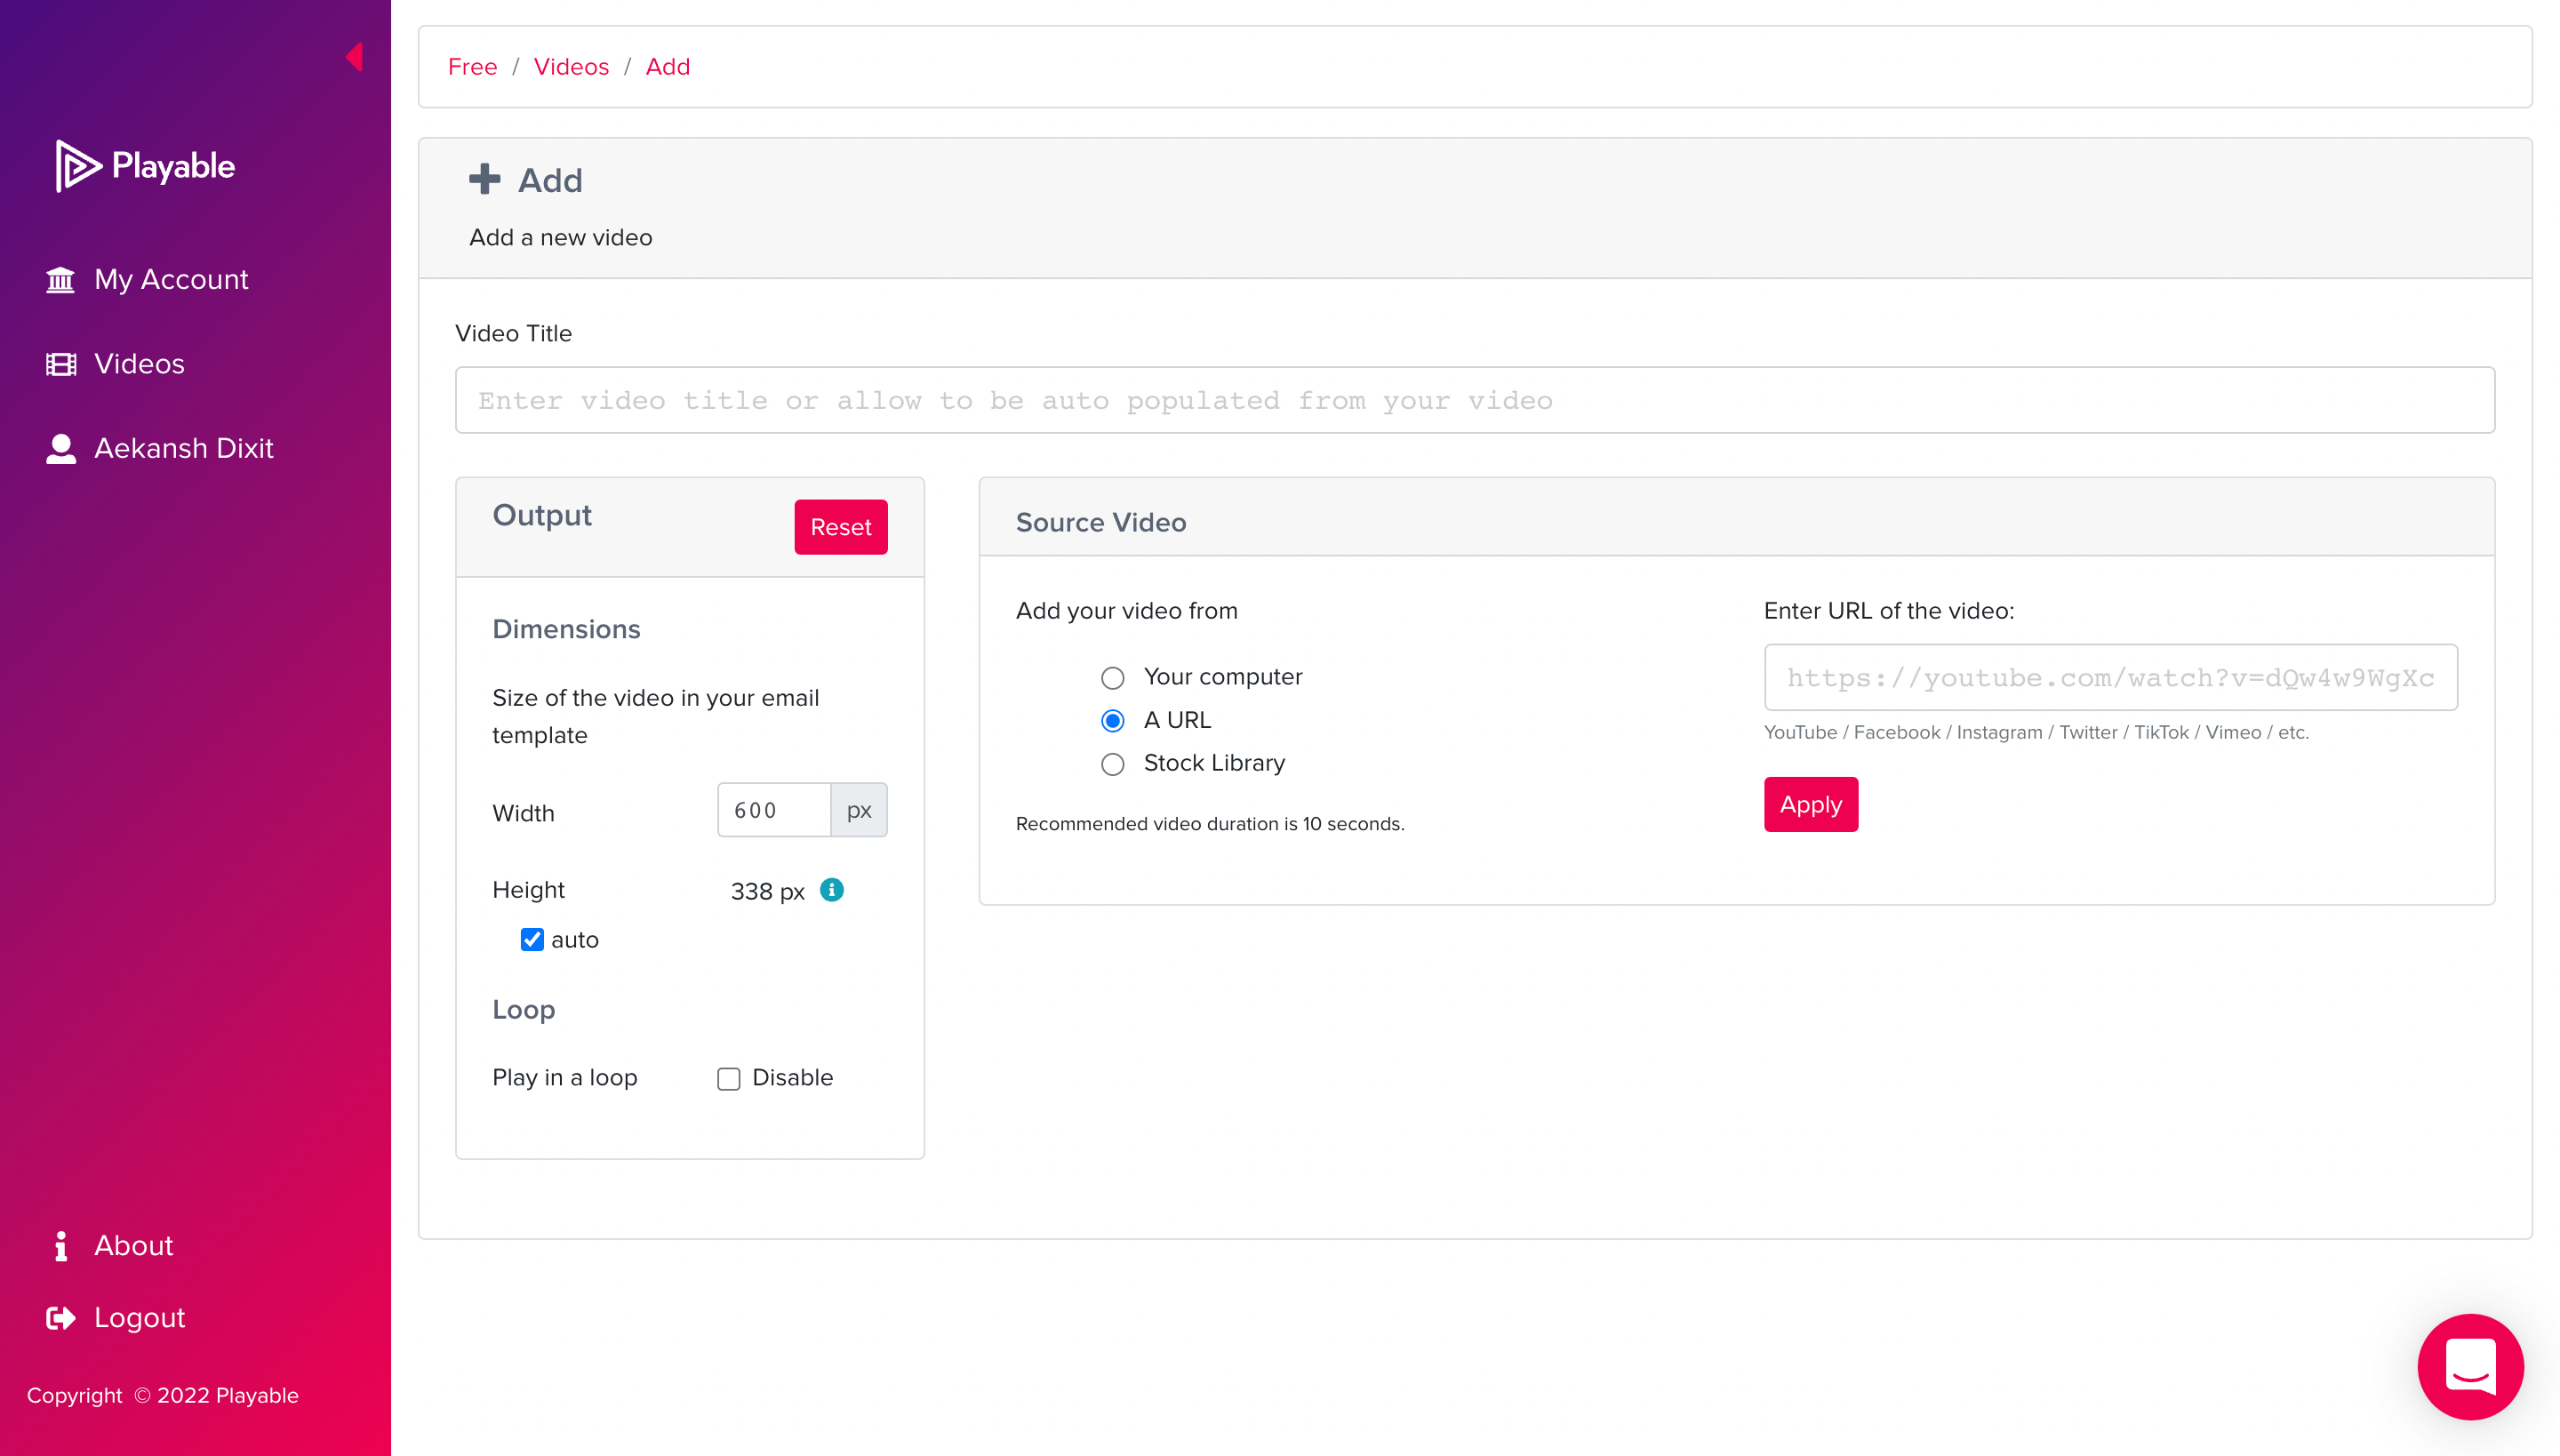Select the Stock Library radio option
Screen dimensions: 2560x1456
tap(1112, 764)
